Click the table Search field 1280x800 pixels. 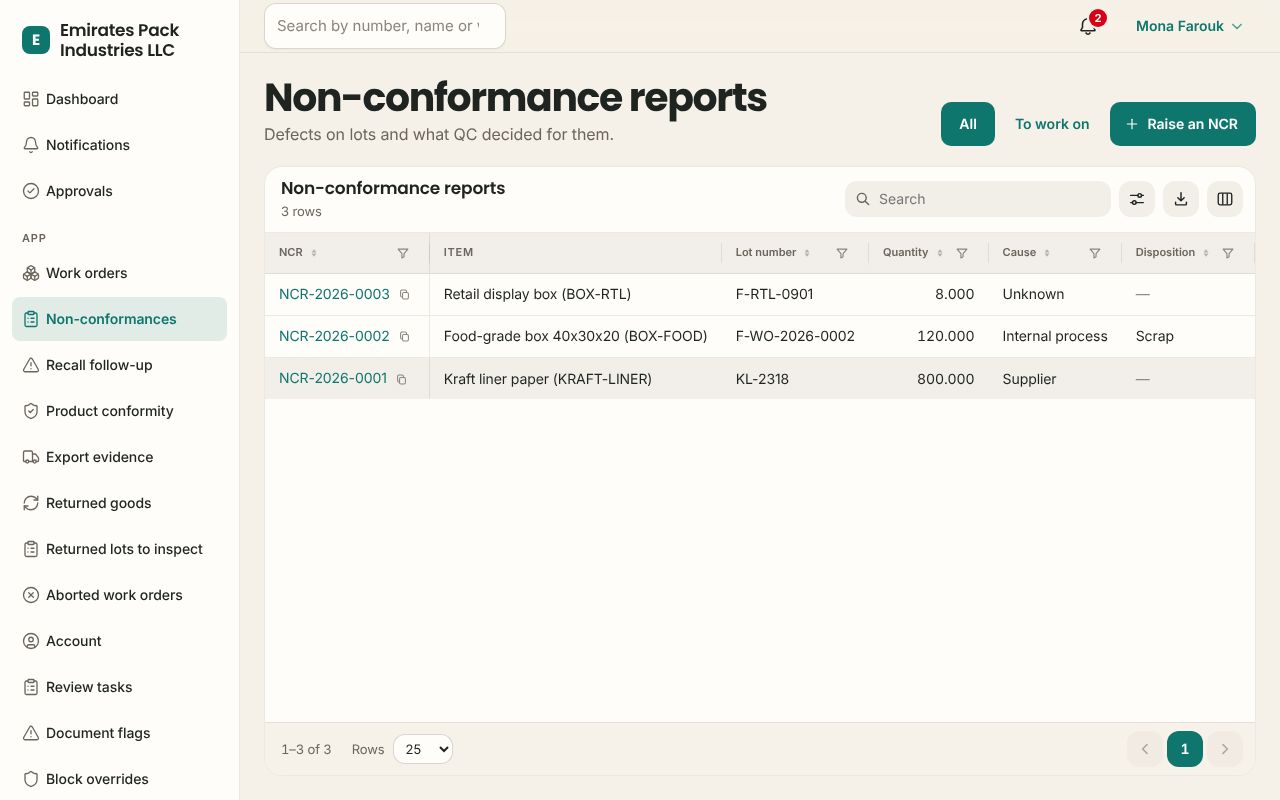[x=978, y=199]
